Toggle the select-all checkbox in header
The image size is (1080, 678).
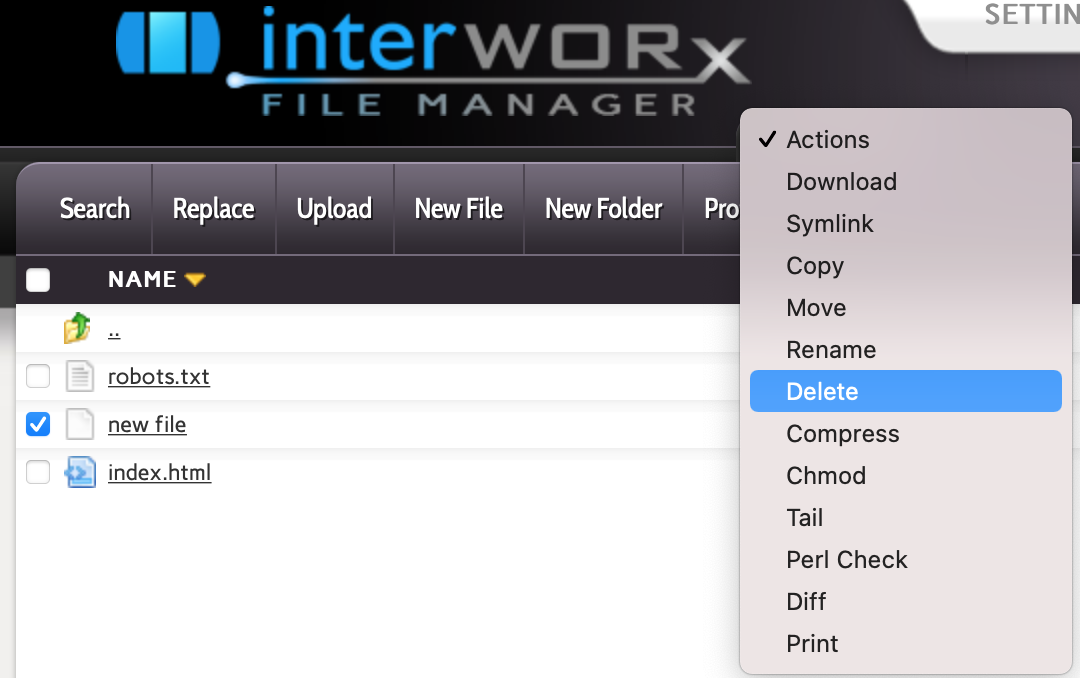[x=38, y=280]
